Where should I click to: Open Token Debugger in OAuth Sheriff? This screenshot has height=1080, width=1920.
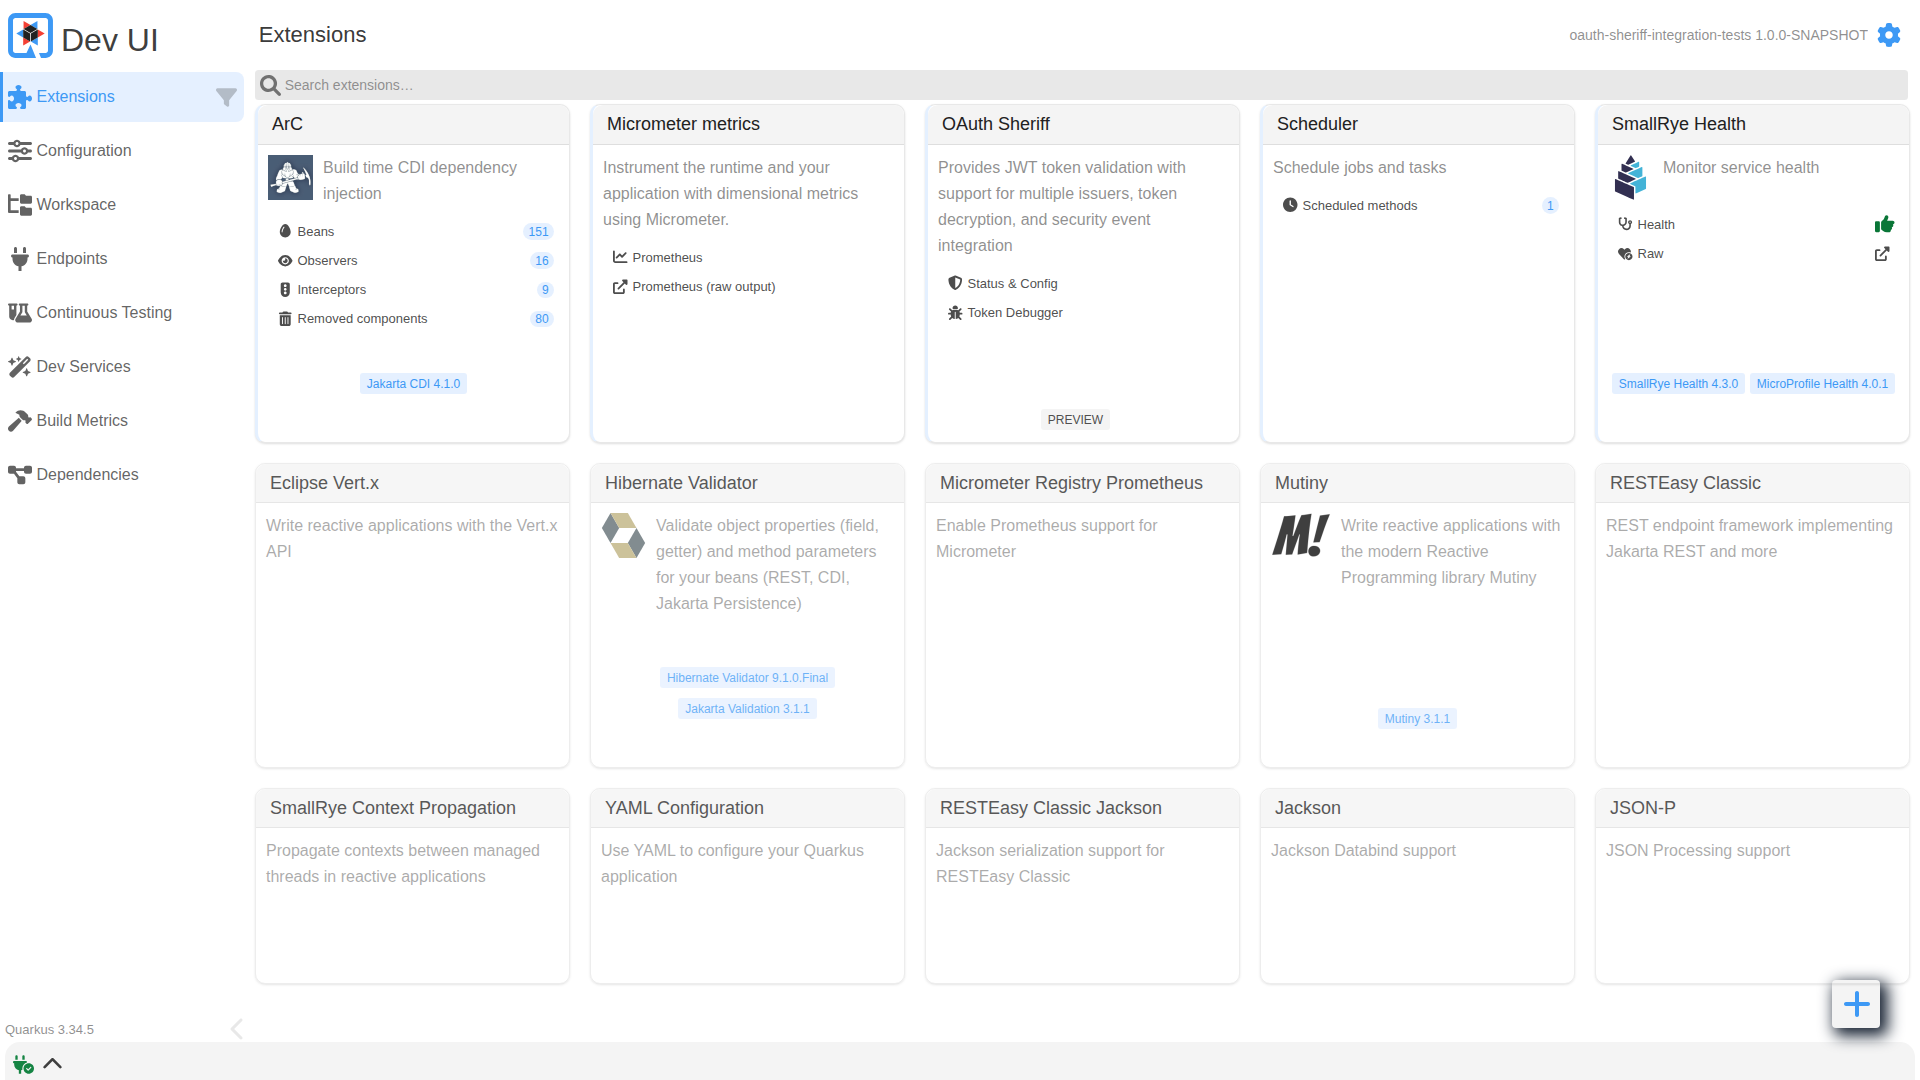click(x=1014, y=313)
